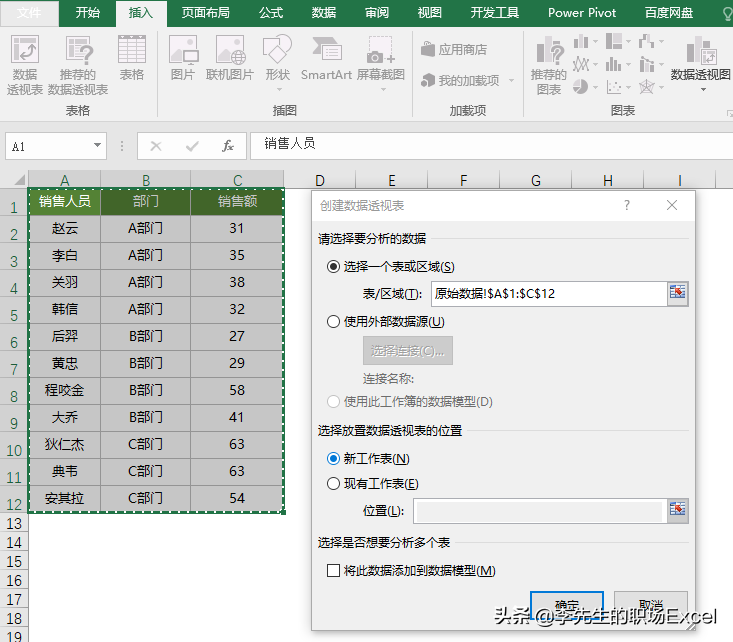Check the 将此数据添加到数据模型 checkbox
The image size is (733, 642).
334,571
